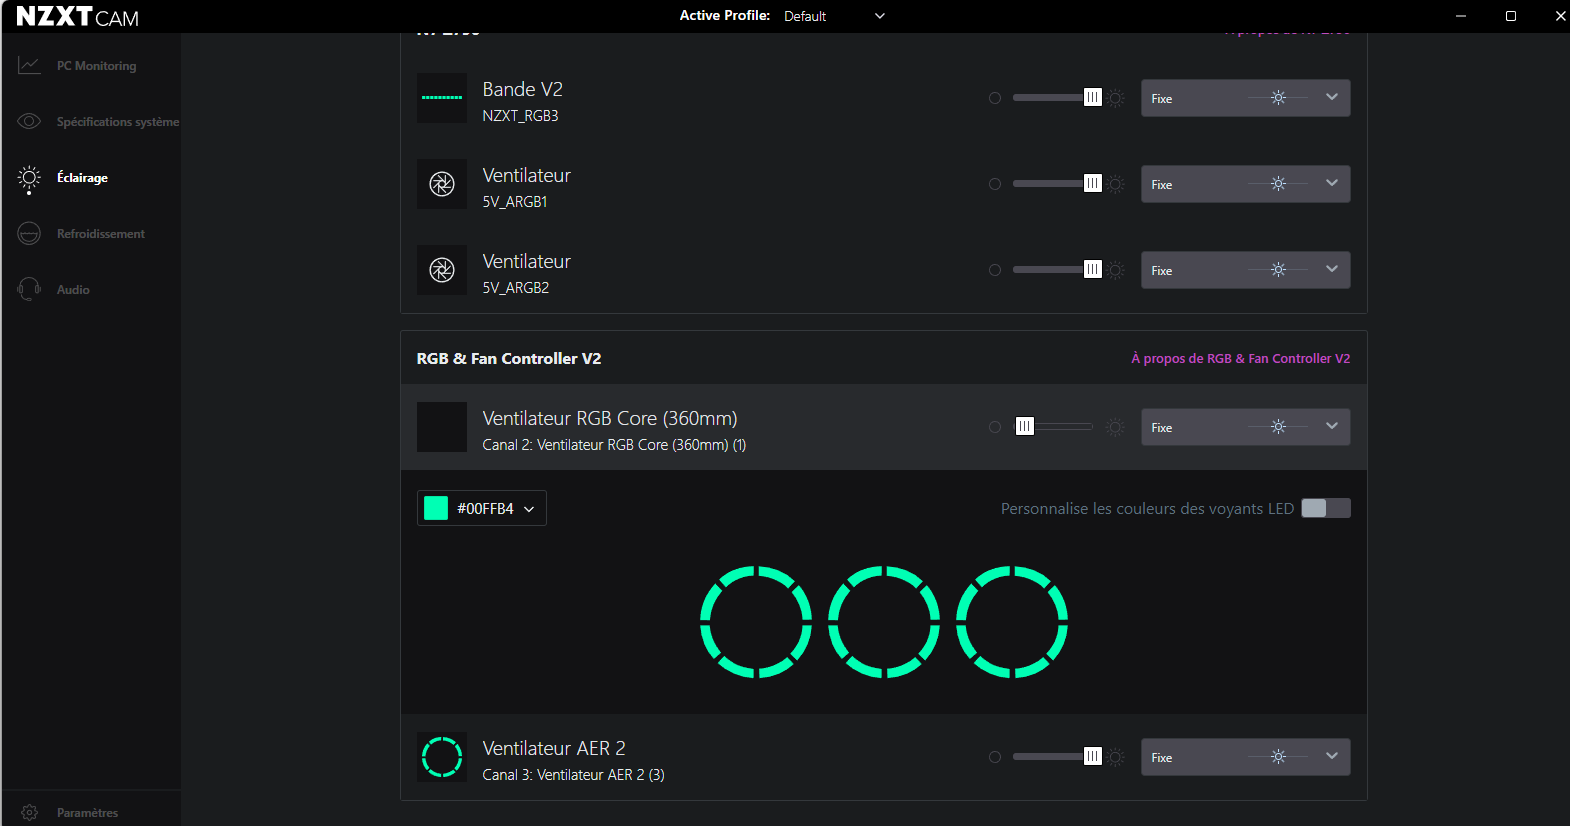Viewport: 1570px width, 826px height.
Task: Set Bande V2 brightness to maximum sun icon
Action: click(x=1116, y=98)
